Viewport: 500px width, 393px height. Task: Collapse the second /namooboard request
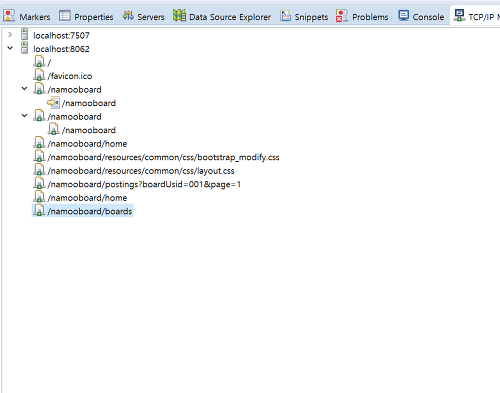coord(24,116)
